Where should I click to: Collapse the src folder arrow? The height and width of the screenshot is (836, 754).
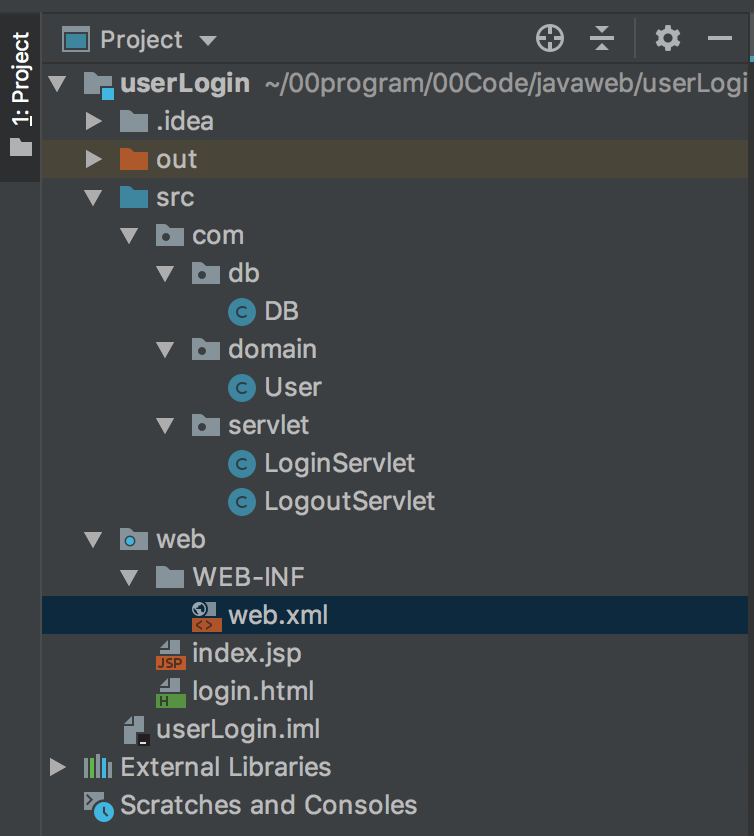pos(93,198)
